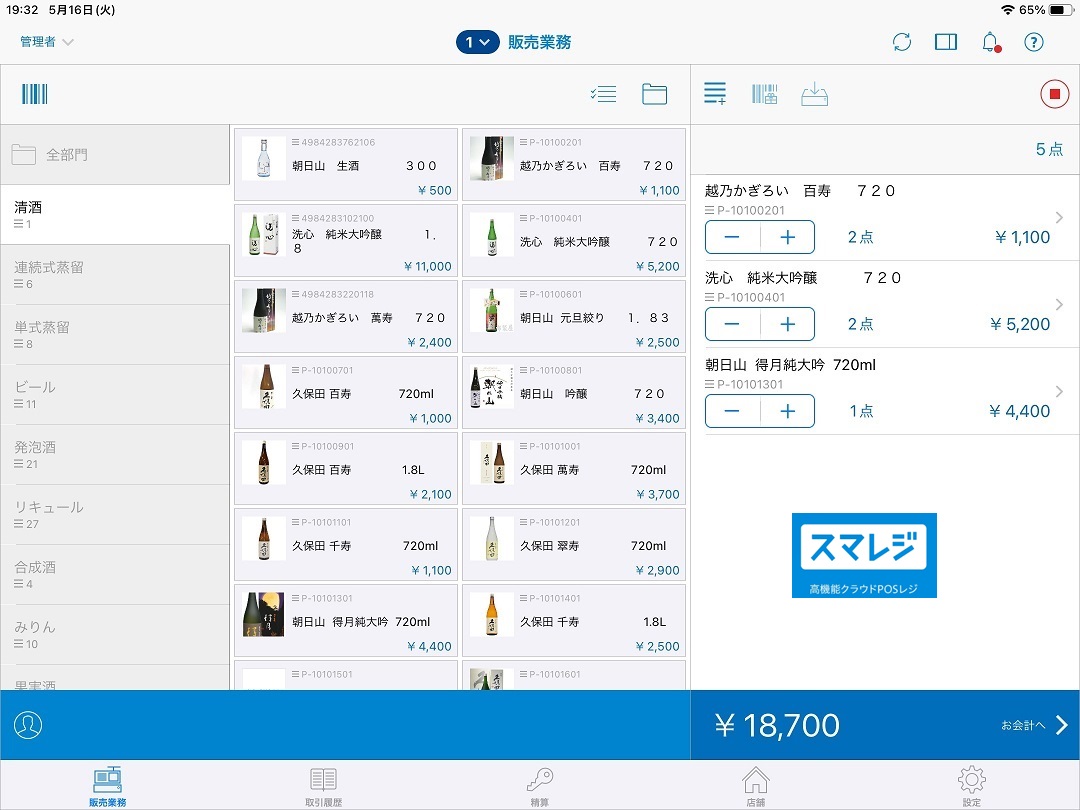The width and height of the screenshot is (1080, 810).
Task: Decrease quantity of 洗心 純米大吟醸 in cart
Action: tap(732, 324)
